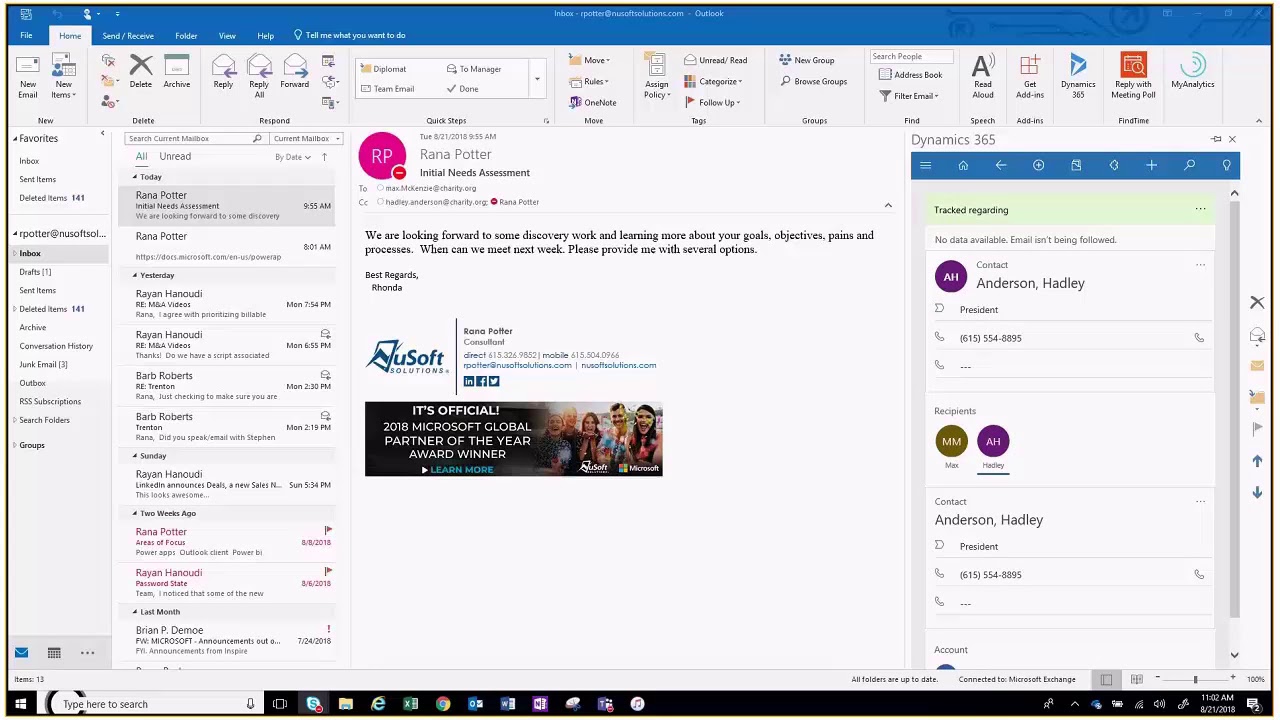1280x720 pixels.
Task: Collapse the Favorites section
Action: click(x=15, y=139)
